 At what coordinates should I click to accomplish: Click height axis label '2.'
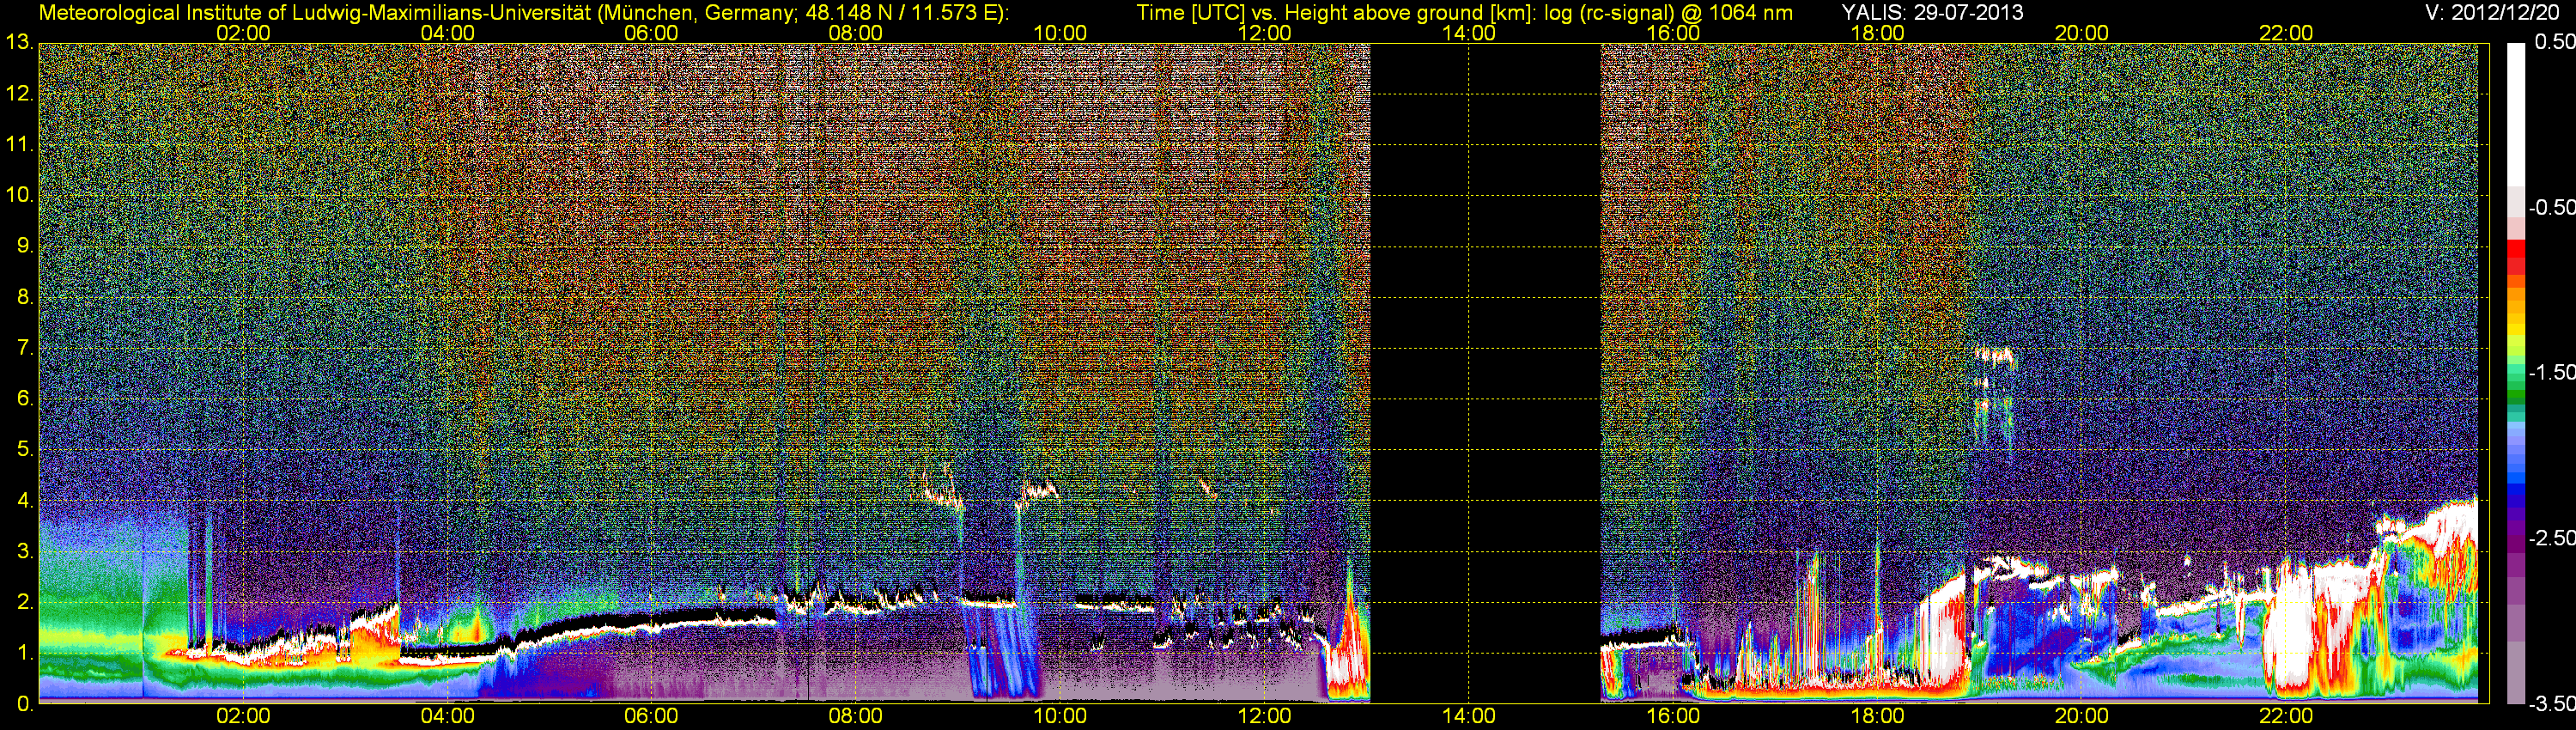click(25, 602)
